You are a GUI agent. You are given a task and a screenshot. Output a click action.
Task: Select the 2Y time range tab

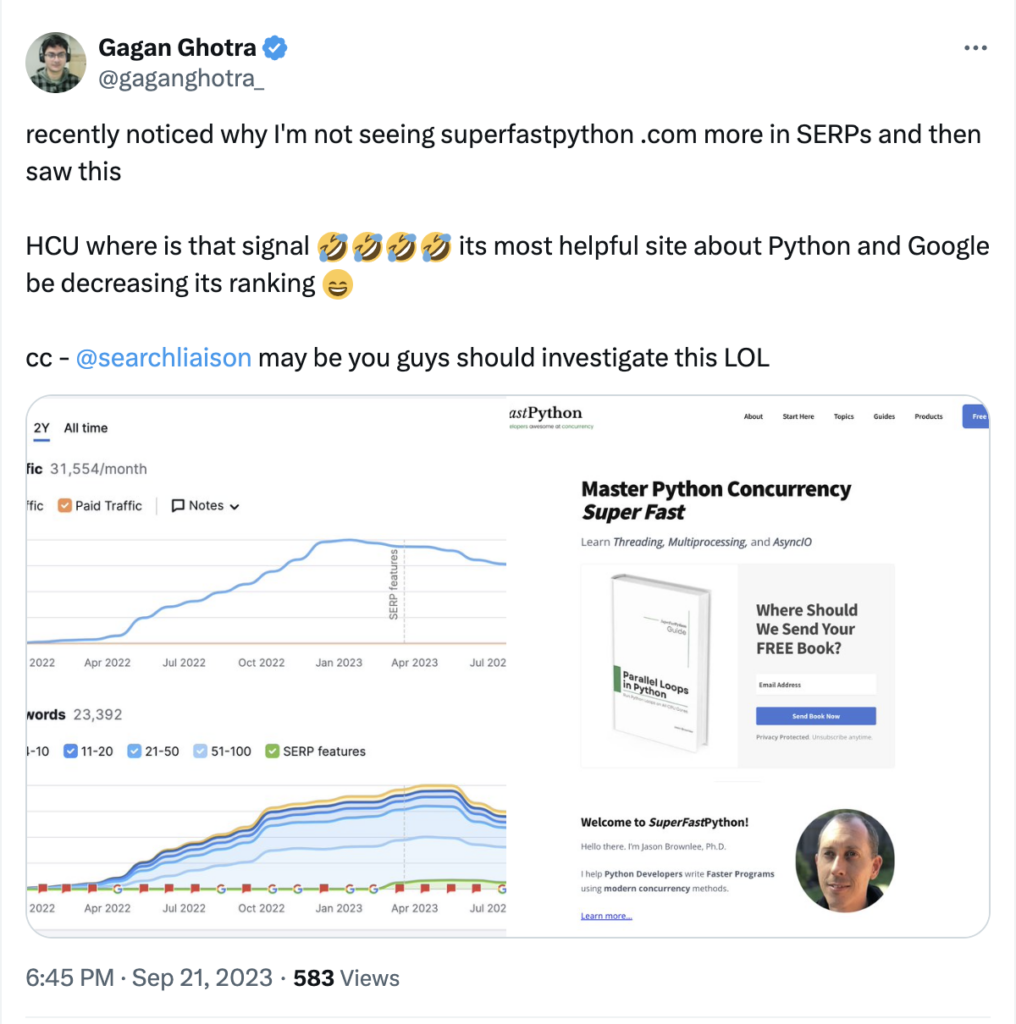coord(42,428)
